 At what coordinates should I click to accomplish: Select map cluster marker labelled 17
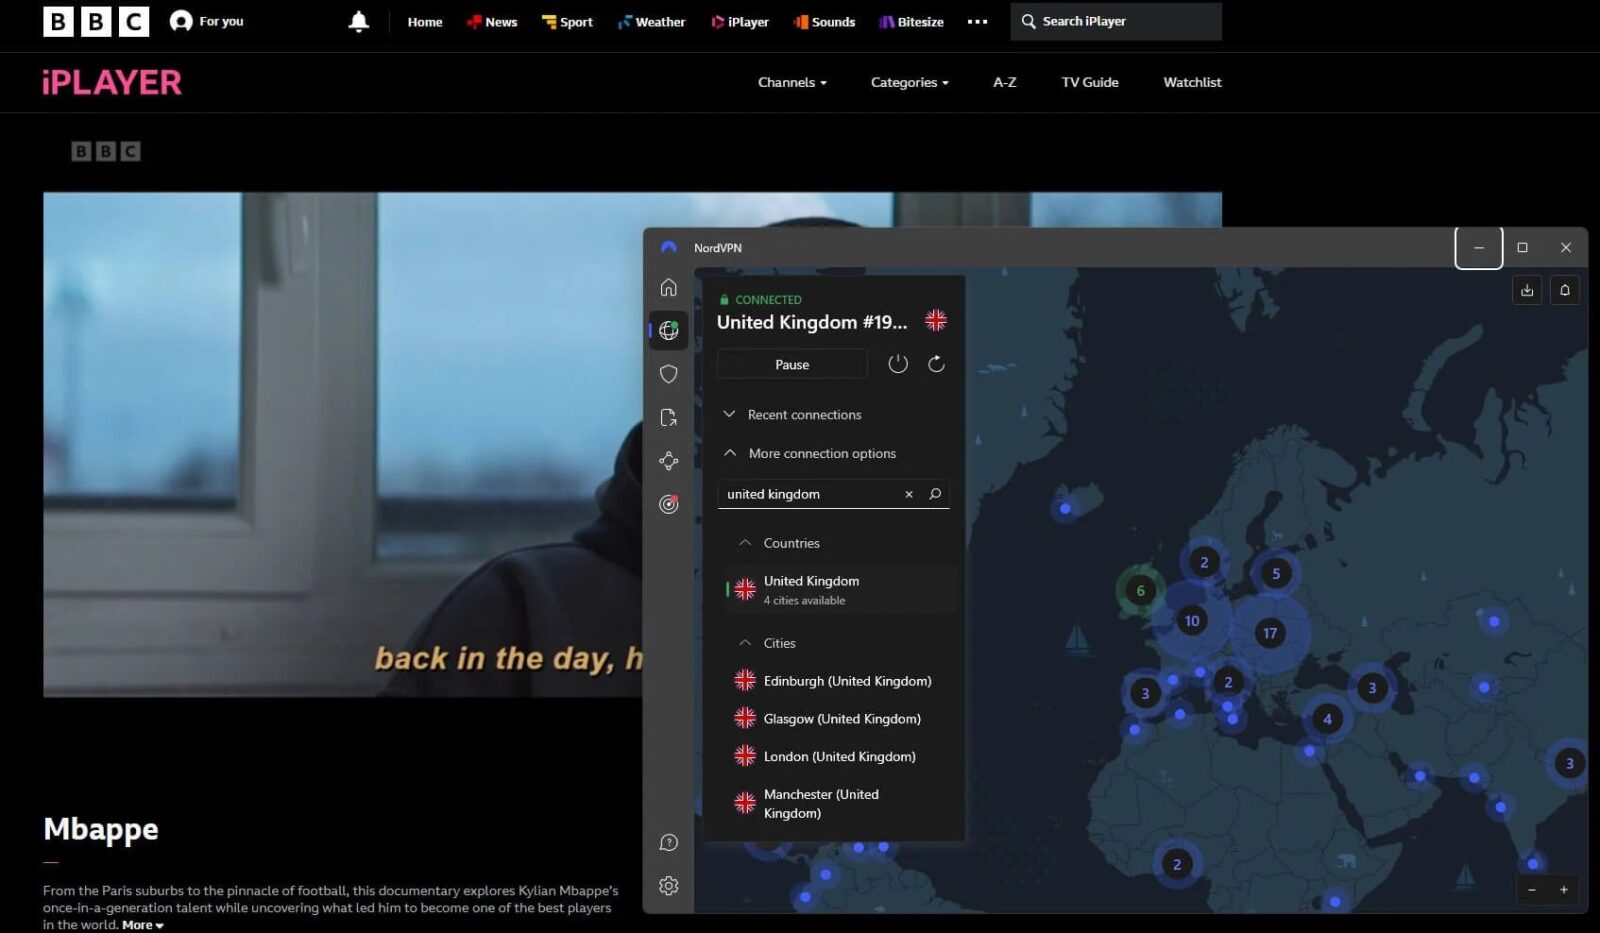[x=1270, y=633]
